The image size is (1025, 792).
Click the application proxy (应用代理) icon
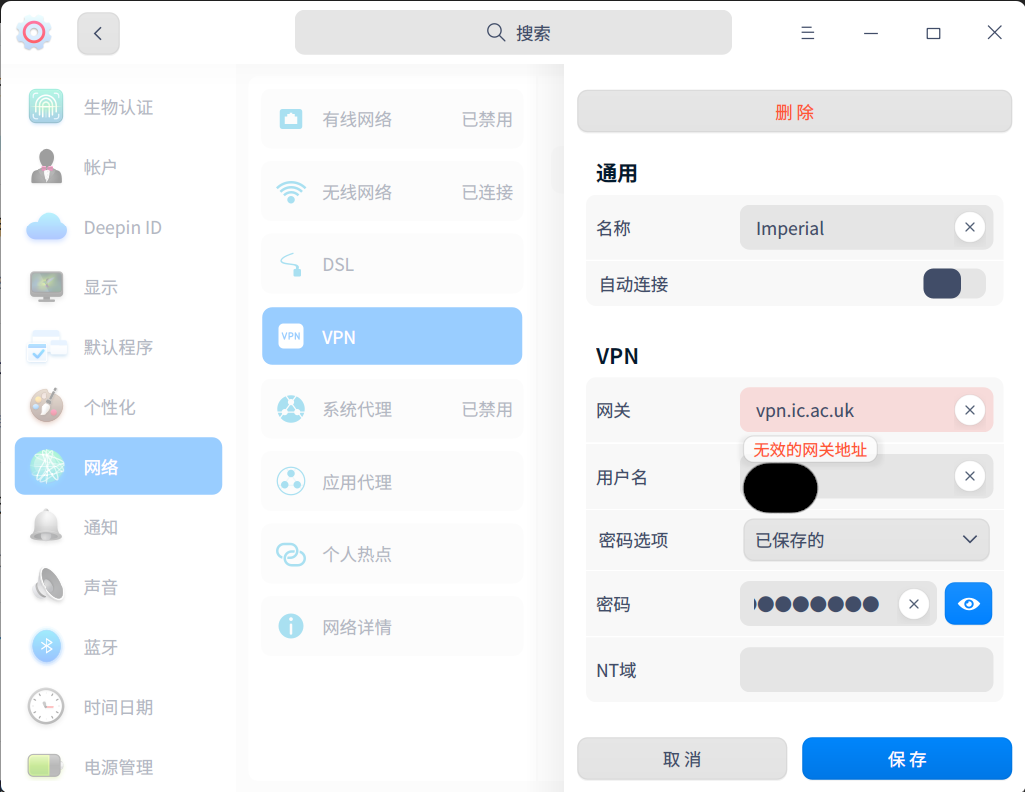[291, 482]
